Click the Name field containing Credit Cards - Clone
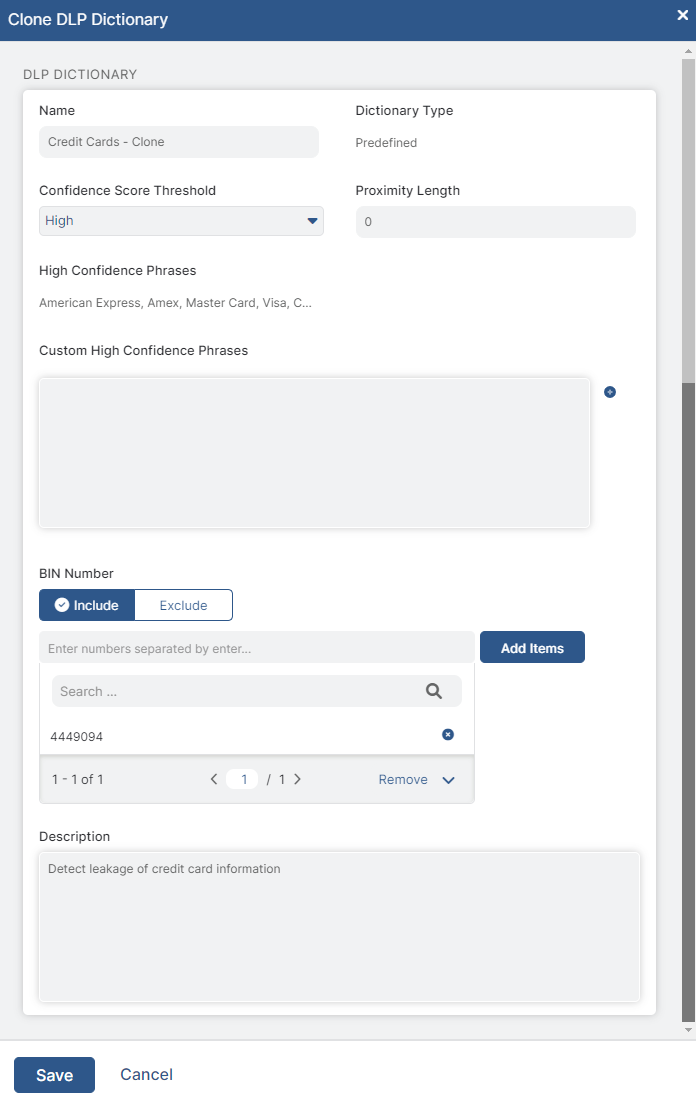The width and height of the screenshot is (696, 1105). (x=178, y=142)
